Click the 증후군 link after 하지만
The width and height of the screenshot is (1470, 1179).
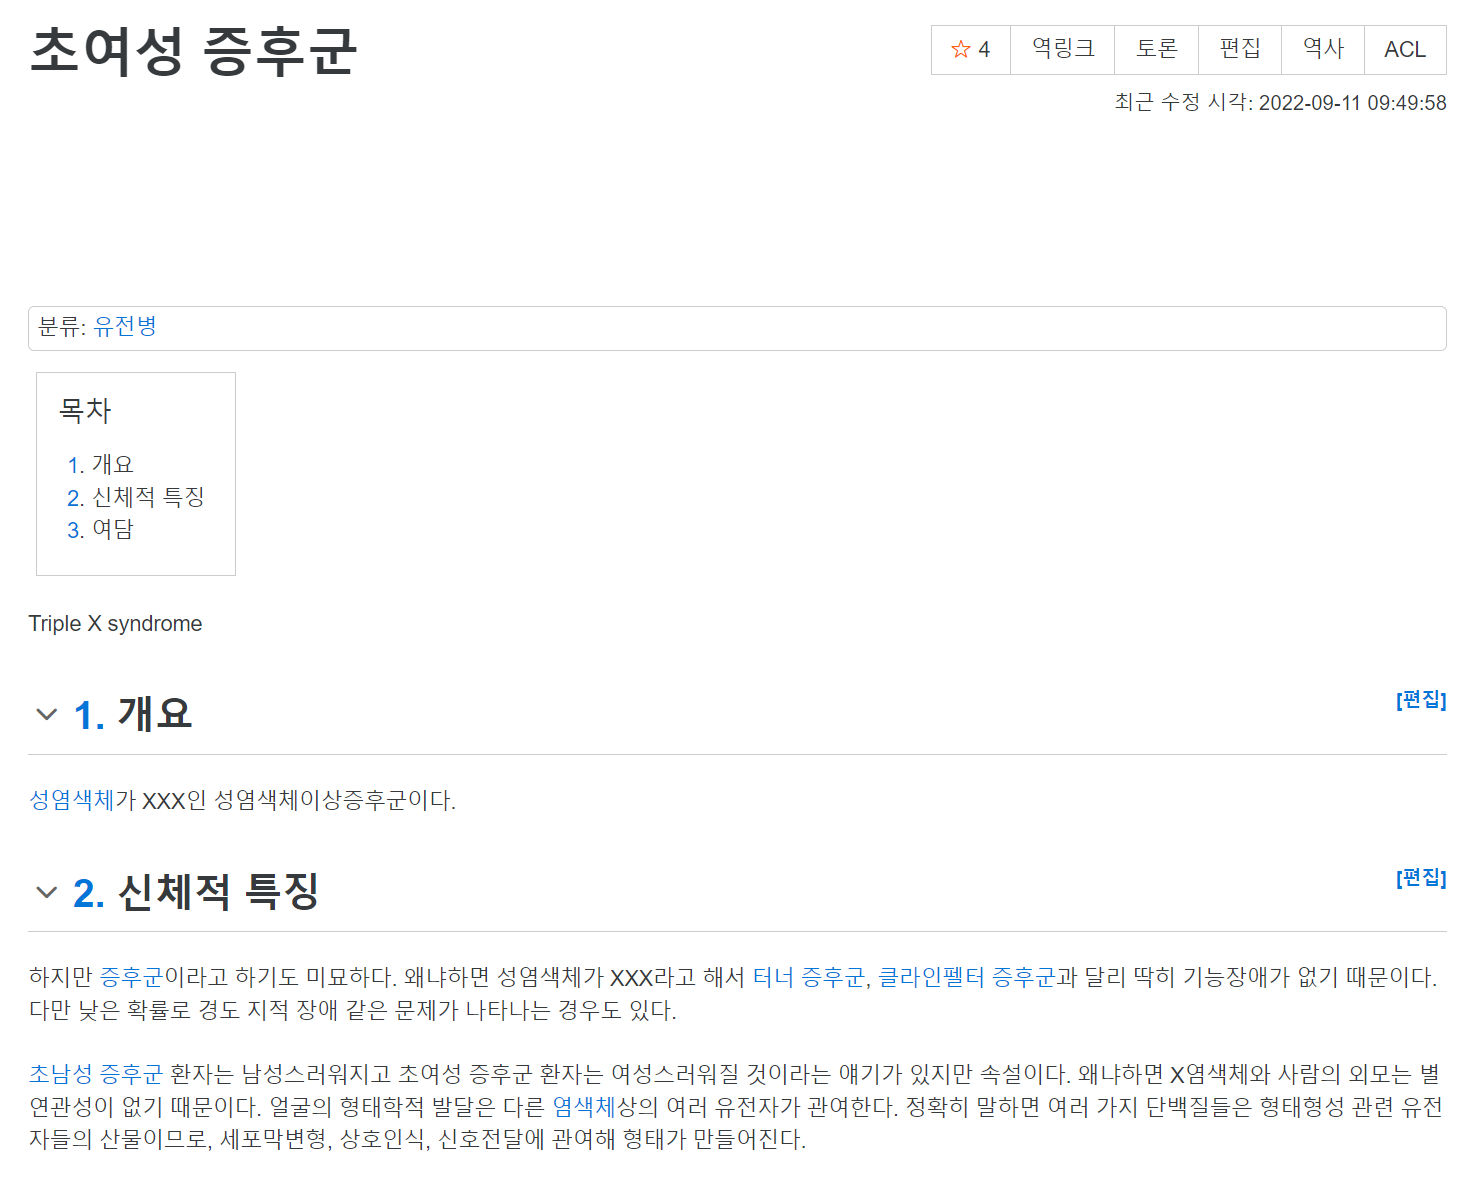(131, 978)
